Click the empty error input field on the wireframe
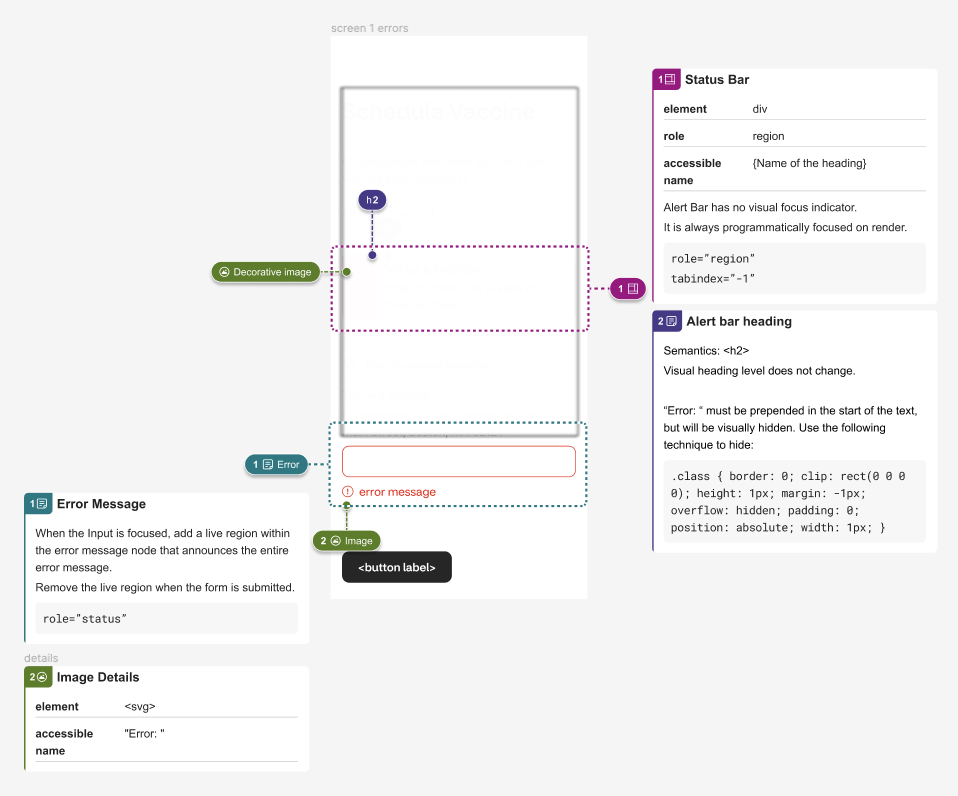Viewport: 958px width, 796px height. tap(458, 460)
